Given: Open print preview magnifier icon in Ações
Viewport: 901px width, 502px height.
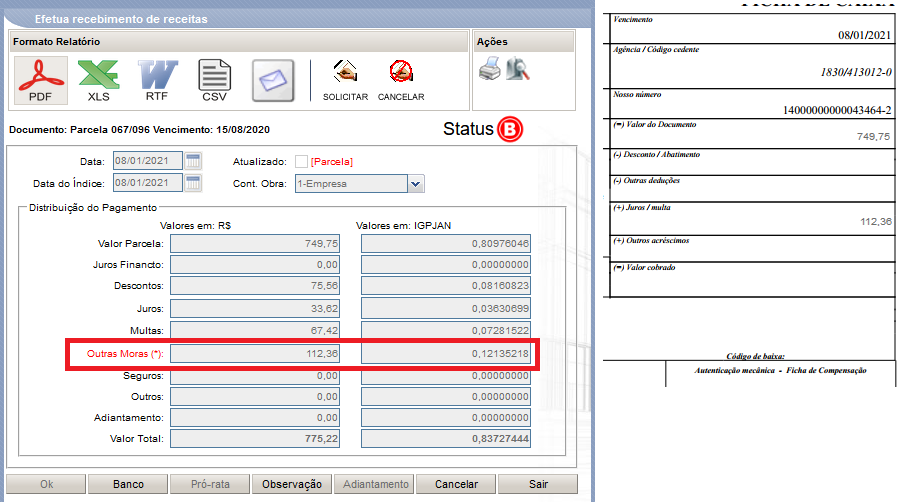Looking at the screenshot, I should click(x=518, y=69).
